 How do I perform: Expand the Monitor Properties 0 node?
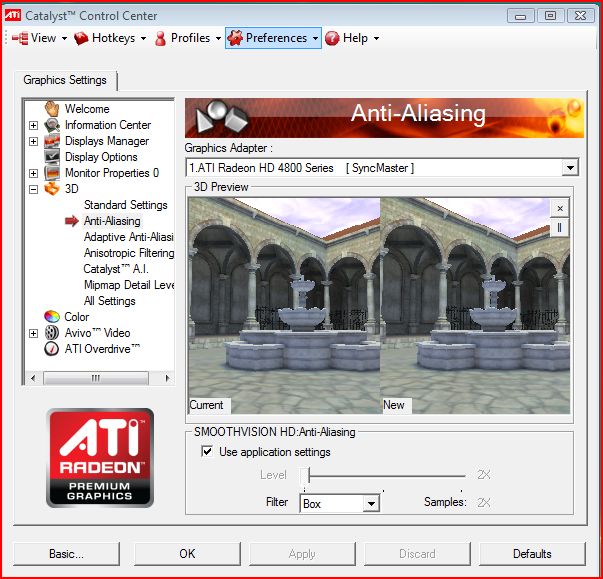coord(33,173)
